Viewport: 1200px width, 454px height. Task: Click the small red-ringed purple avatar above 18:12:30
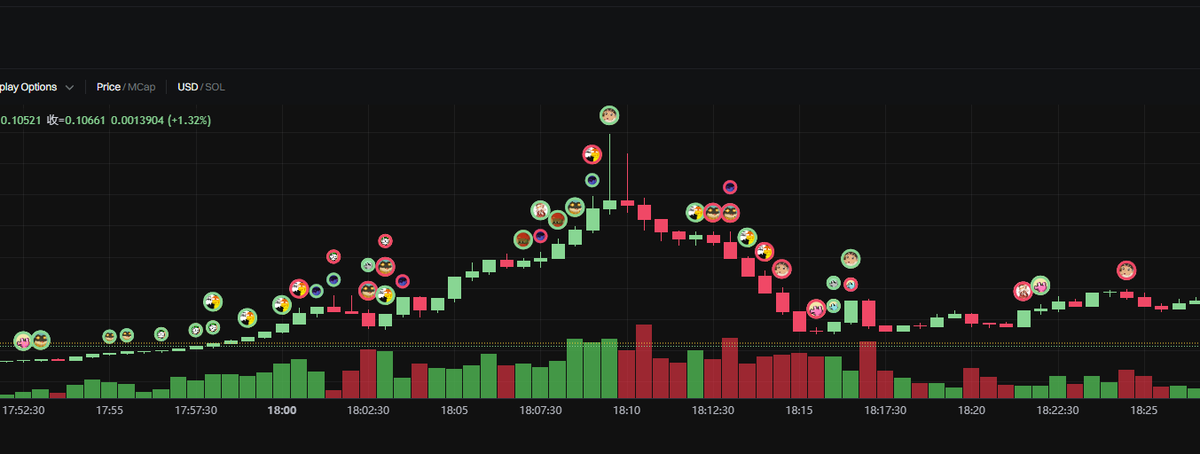(730, 187)
